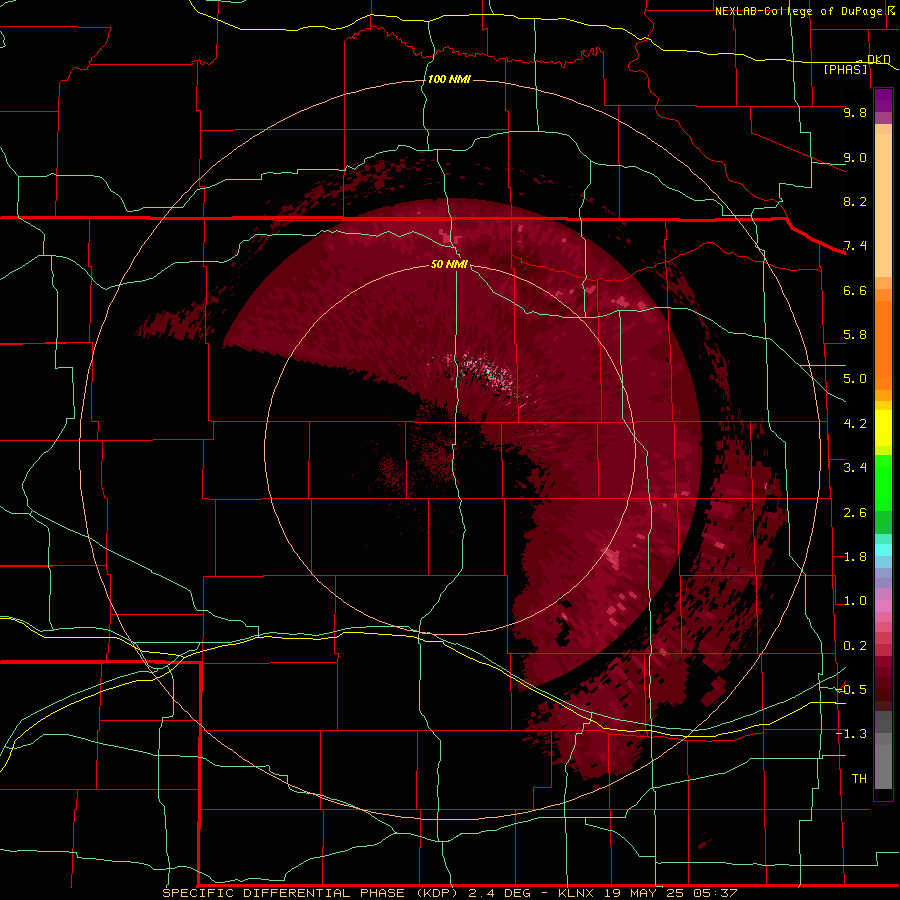The width and height of the screenshot is (900, 900).
Task: Click the cyan-white KDP core near radar center
Action: [487, 371]
